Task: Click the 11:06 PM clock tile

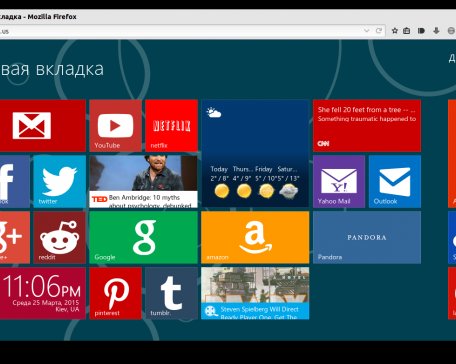Action: (43, 293)
